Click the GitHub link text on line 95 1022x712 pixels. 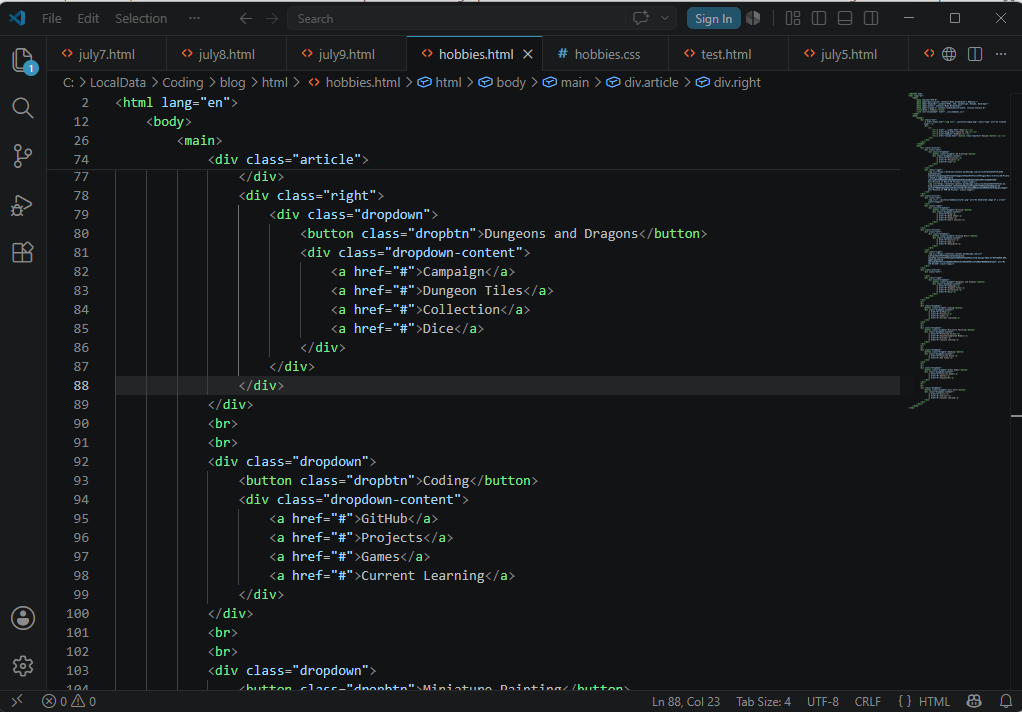click(384, 519)
